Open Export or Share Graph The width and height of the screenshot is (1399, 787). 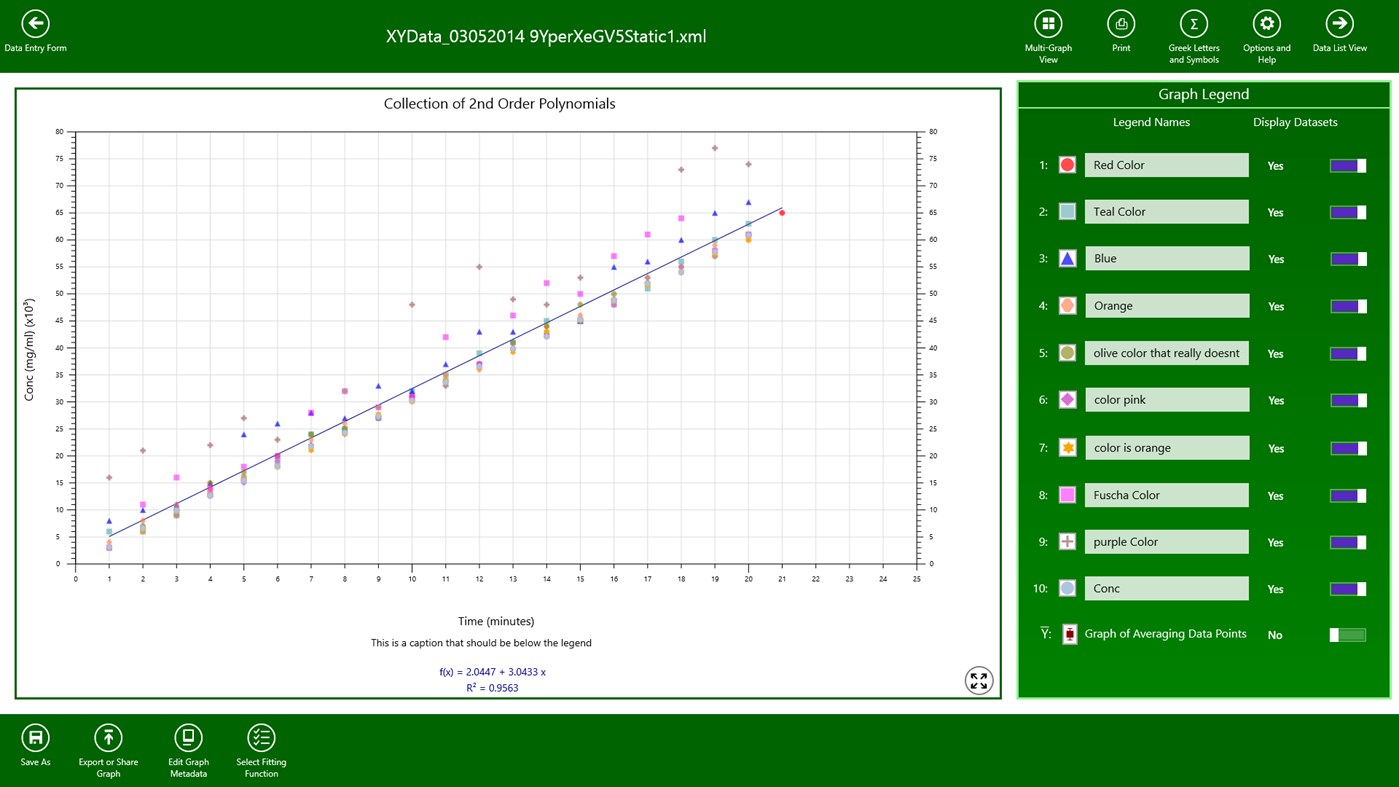(x=108, y=738)
